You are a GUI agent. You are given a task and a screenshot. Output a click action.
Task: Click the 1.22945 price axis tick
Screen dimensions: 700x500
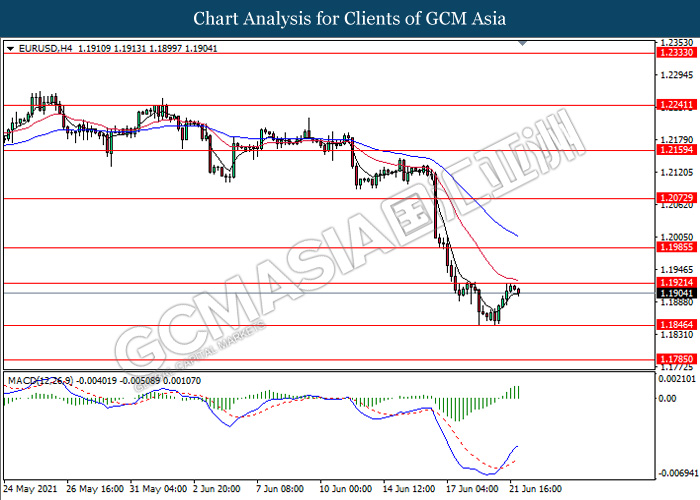[677, 75]
